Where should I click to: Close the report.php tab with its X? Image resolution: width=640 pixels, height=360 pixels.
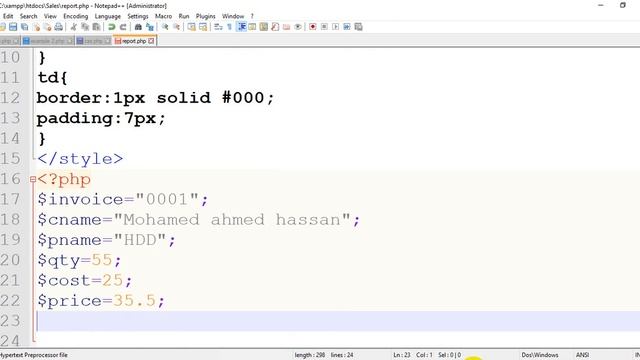click(x=151, y=41)
